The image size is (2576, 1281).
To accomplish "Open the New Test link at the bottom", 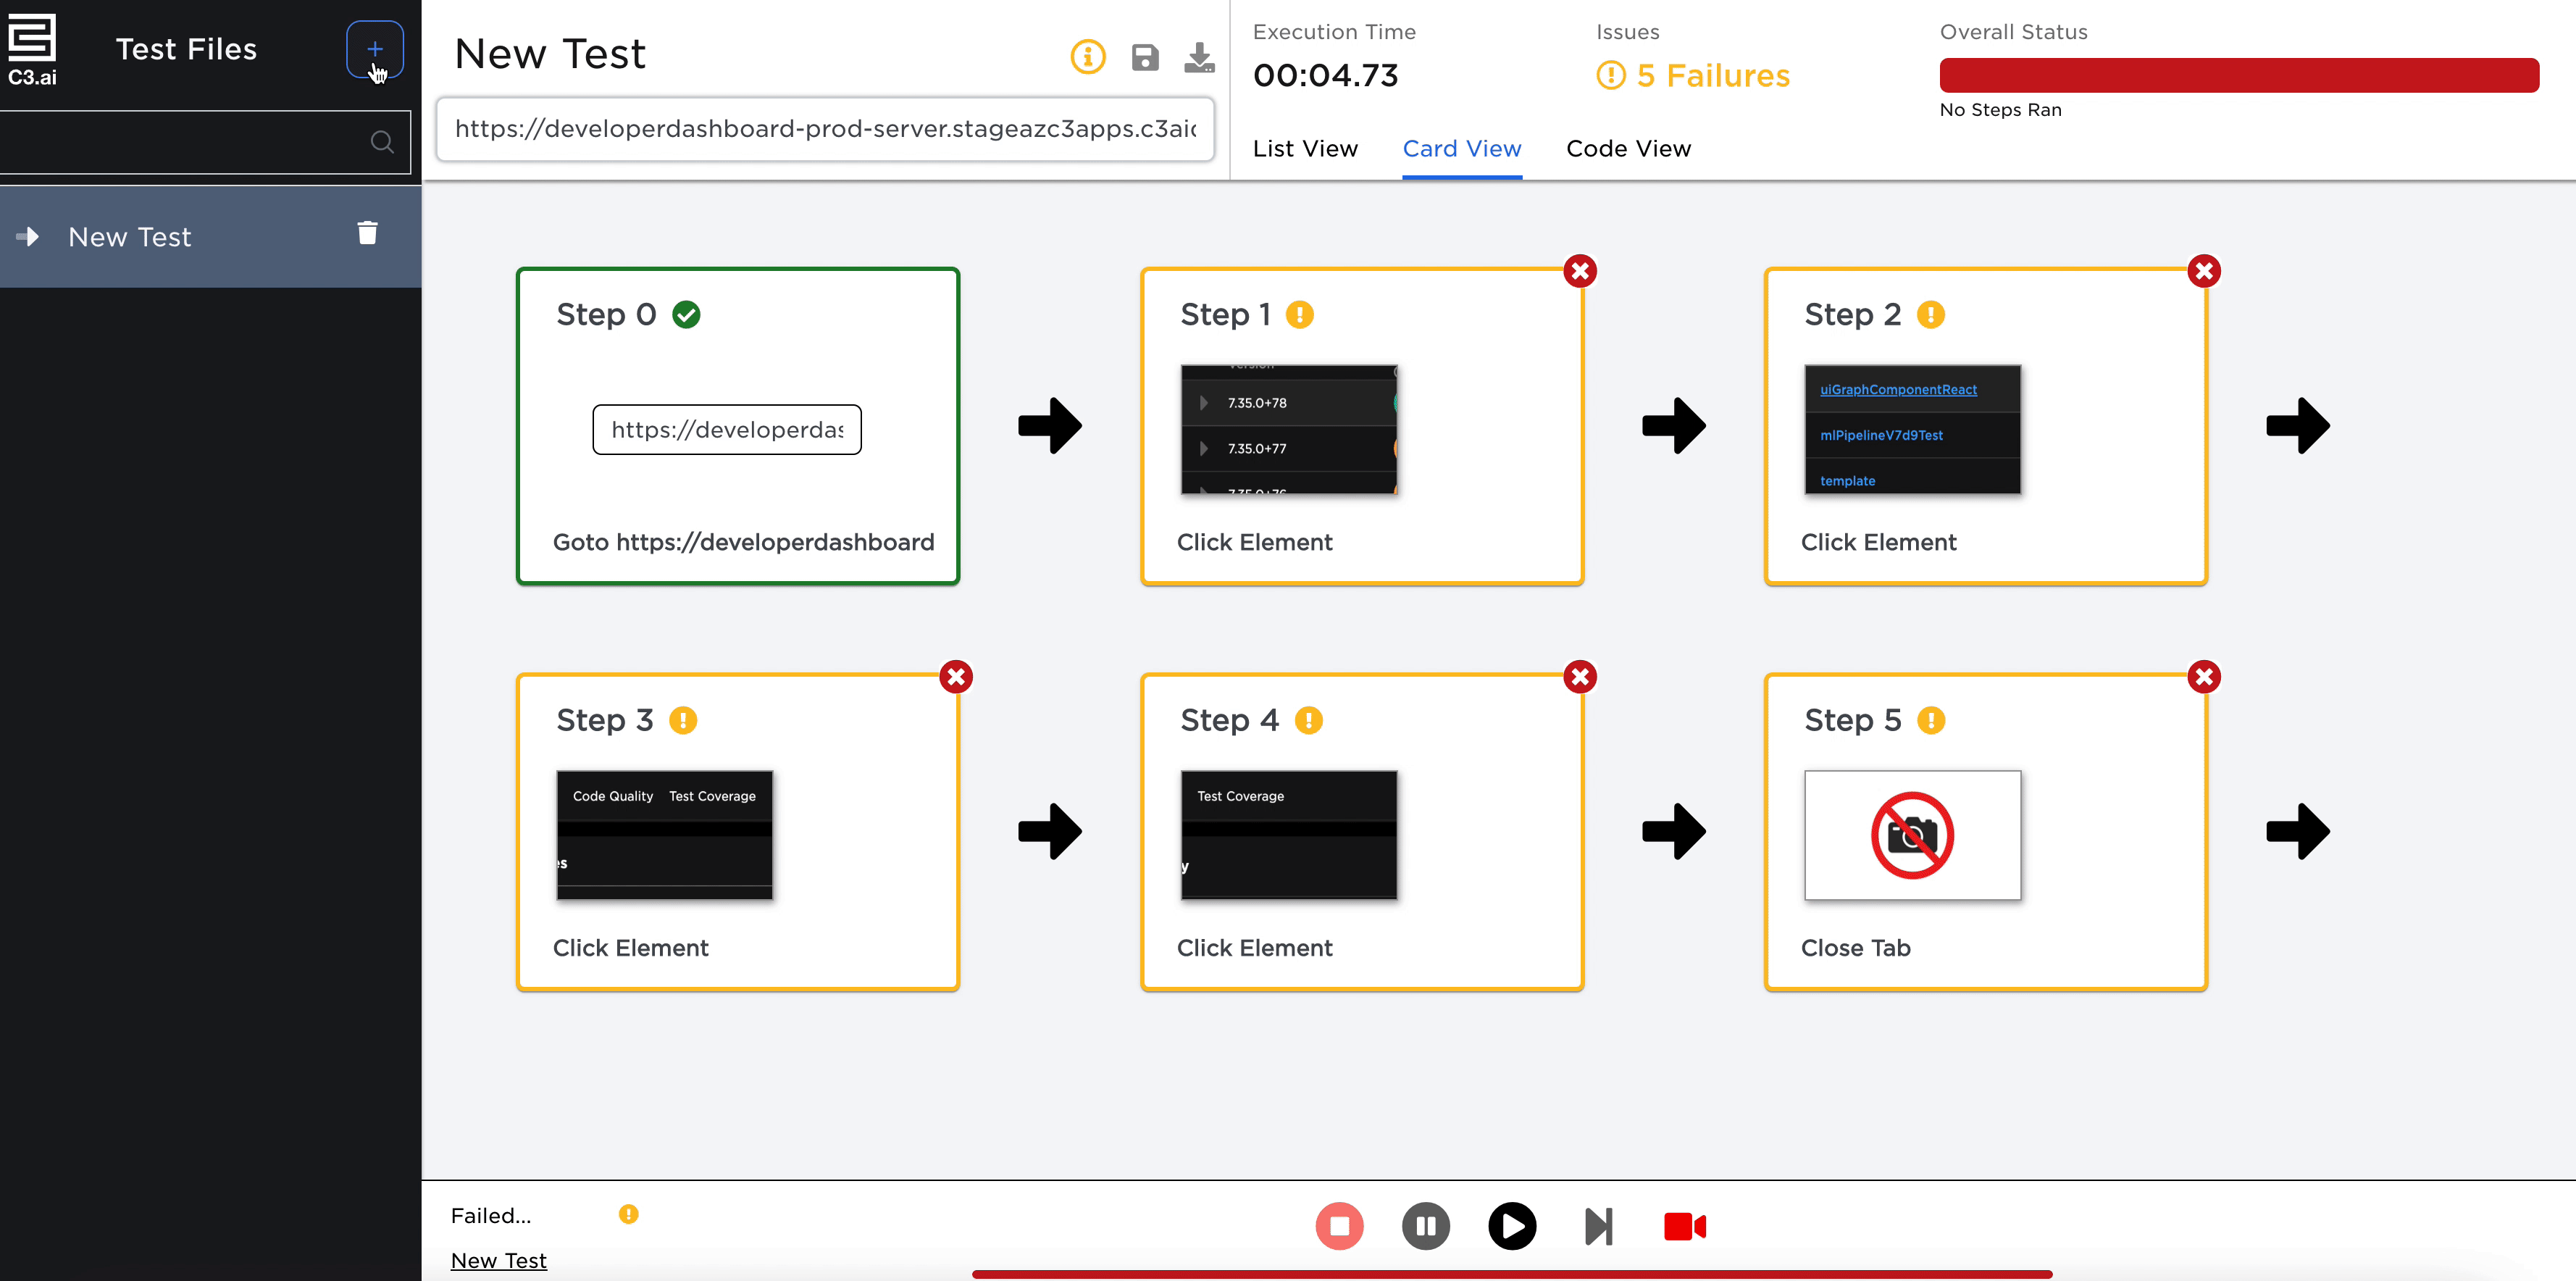I will pos(498,1260).
